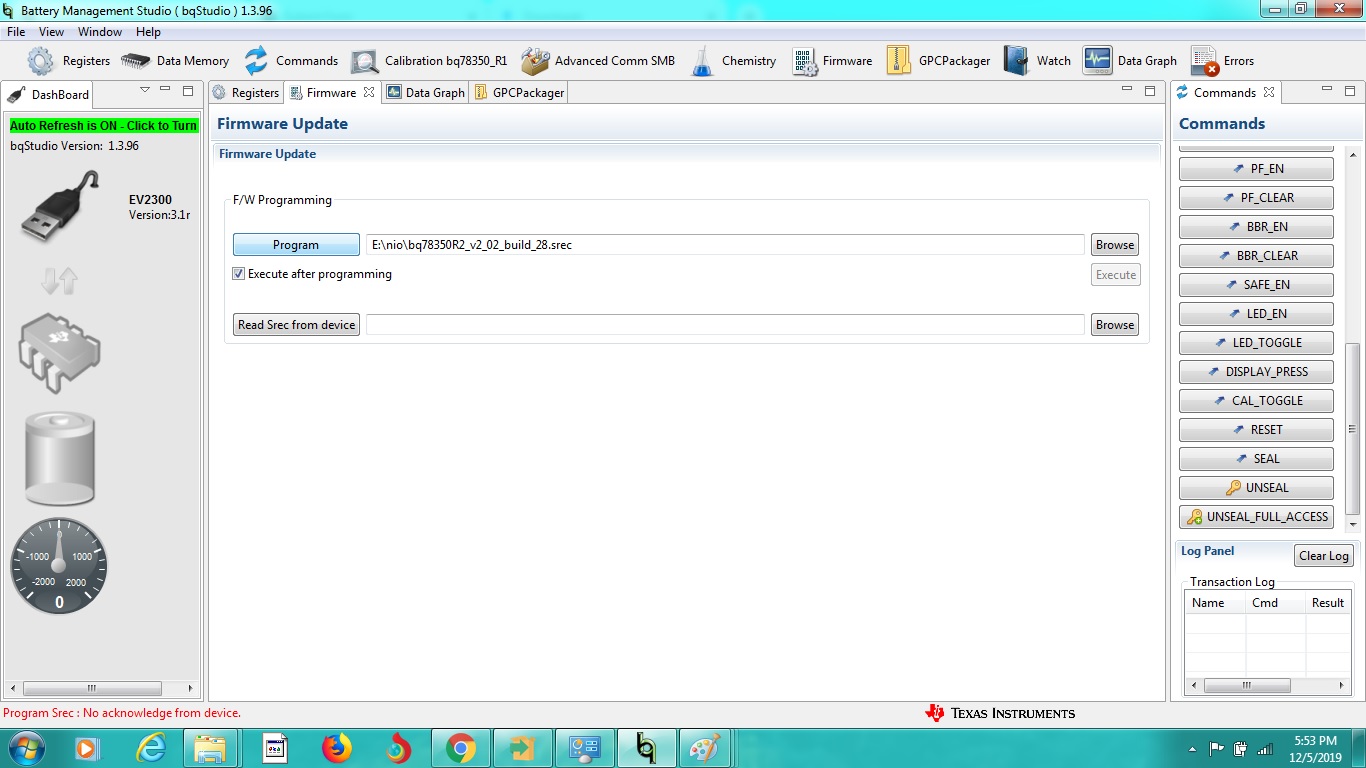Select the DashBoard tab
The width and height of the screenshot is (1366, 768).
(49, 94)
